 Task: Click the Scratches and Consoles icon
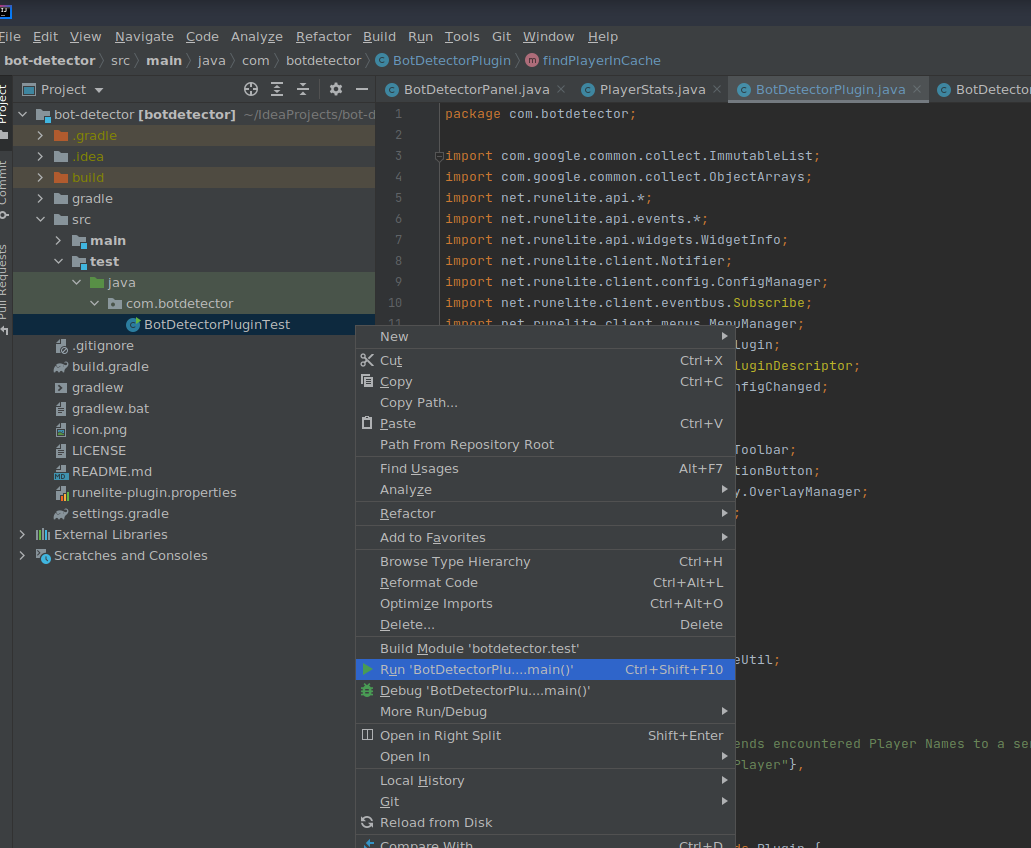click(x=43, y=556)
